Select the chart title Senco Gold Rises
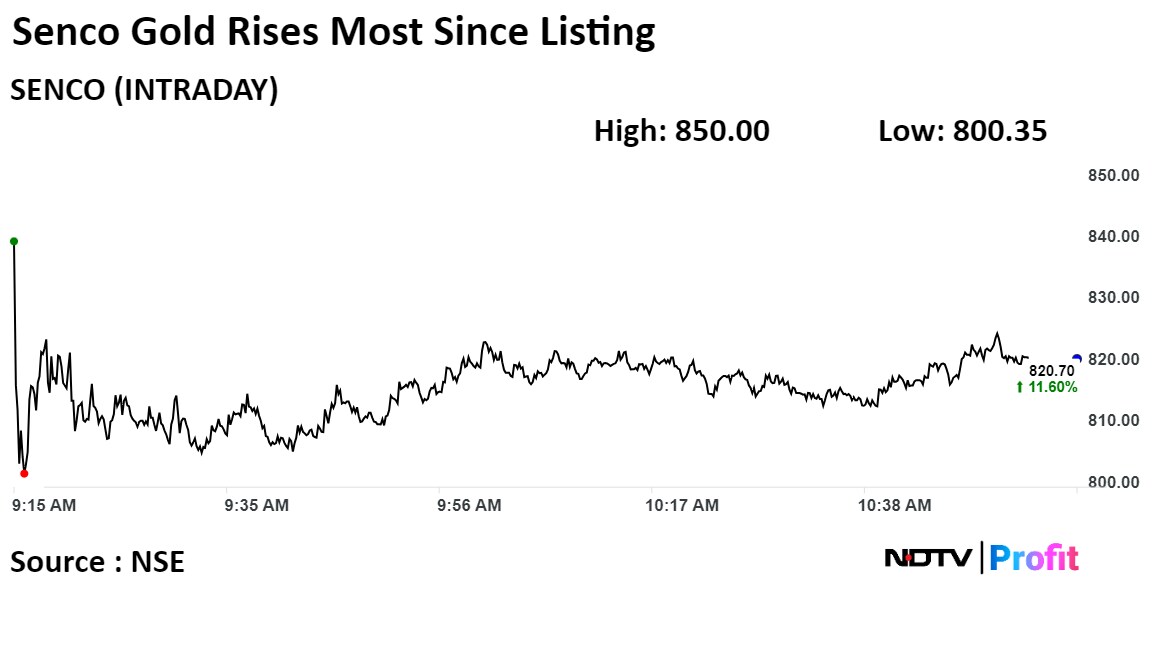The image size is (1152, 648). coord(333,33)
